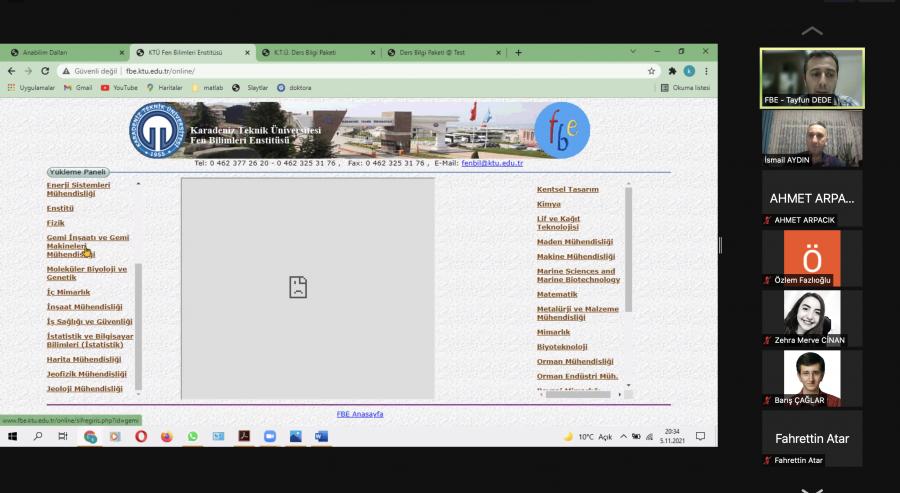
Task: Open the Kimya link
Action: point(549,204)
